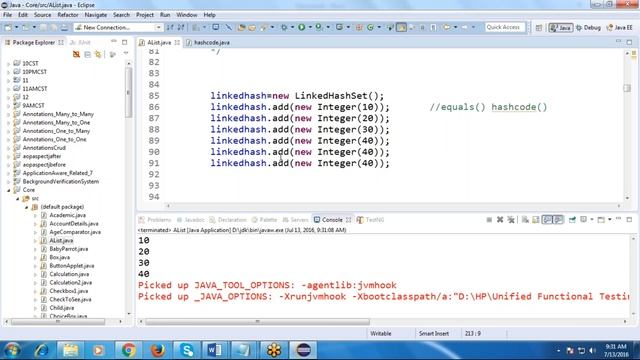Open the Source menu
Screen dimensions: 640x360
point(42,15)
